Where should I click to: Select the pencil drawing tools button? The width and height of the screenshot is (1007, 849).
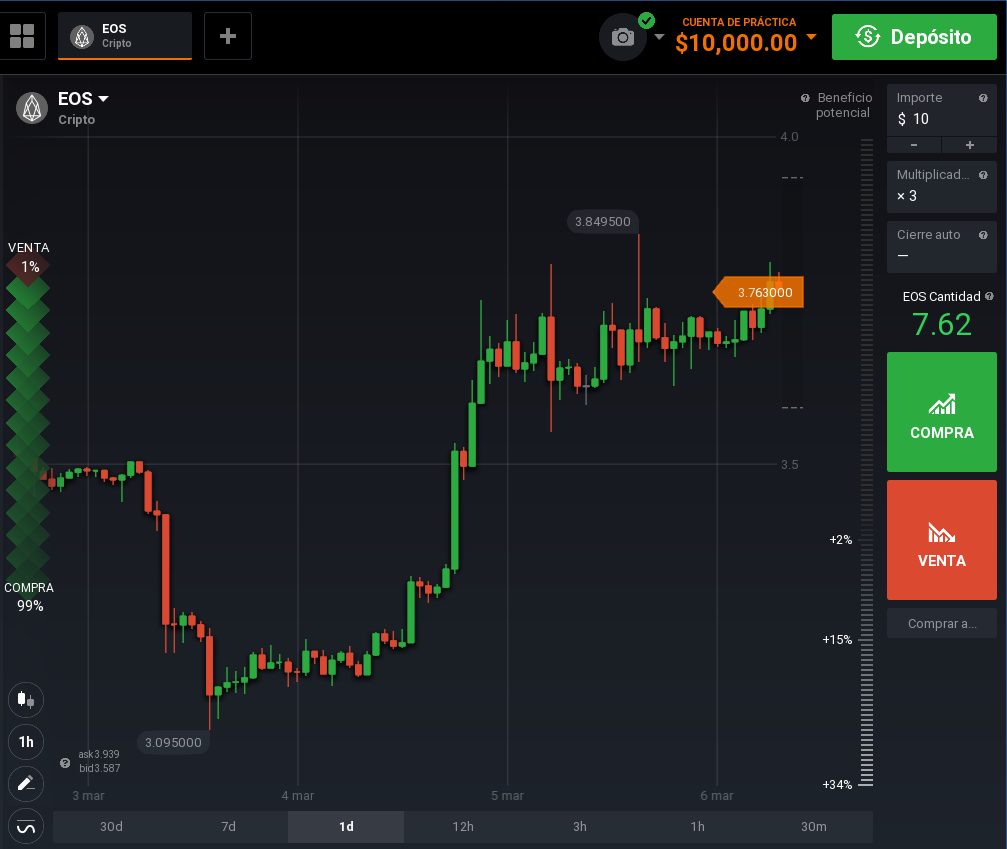point(26,784)
